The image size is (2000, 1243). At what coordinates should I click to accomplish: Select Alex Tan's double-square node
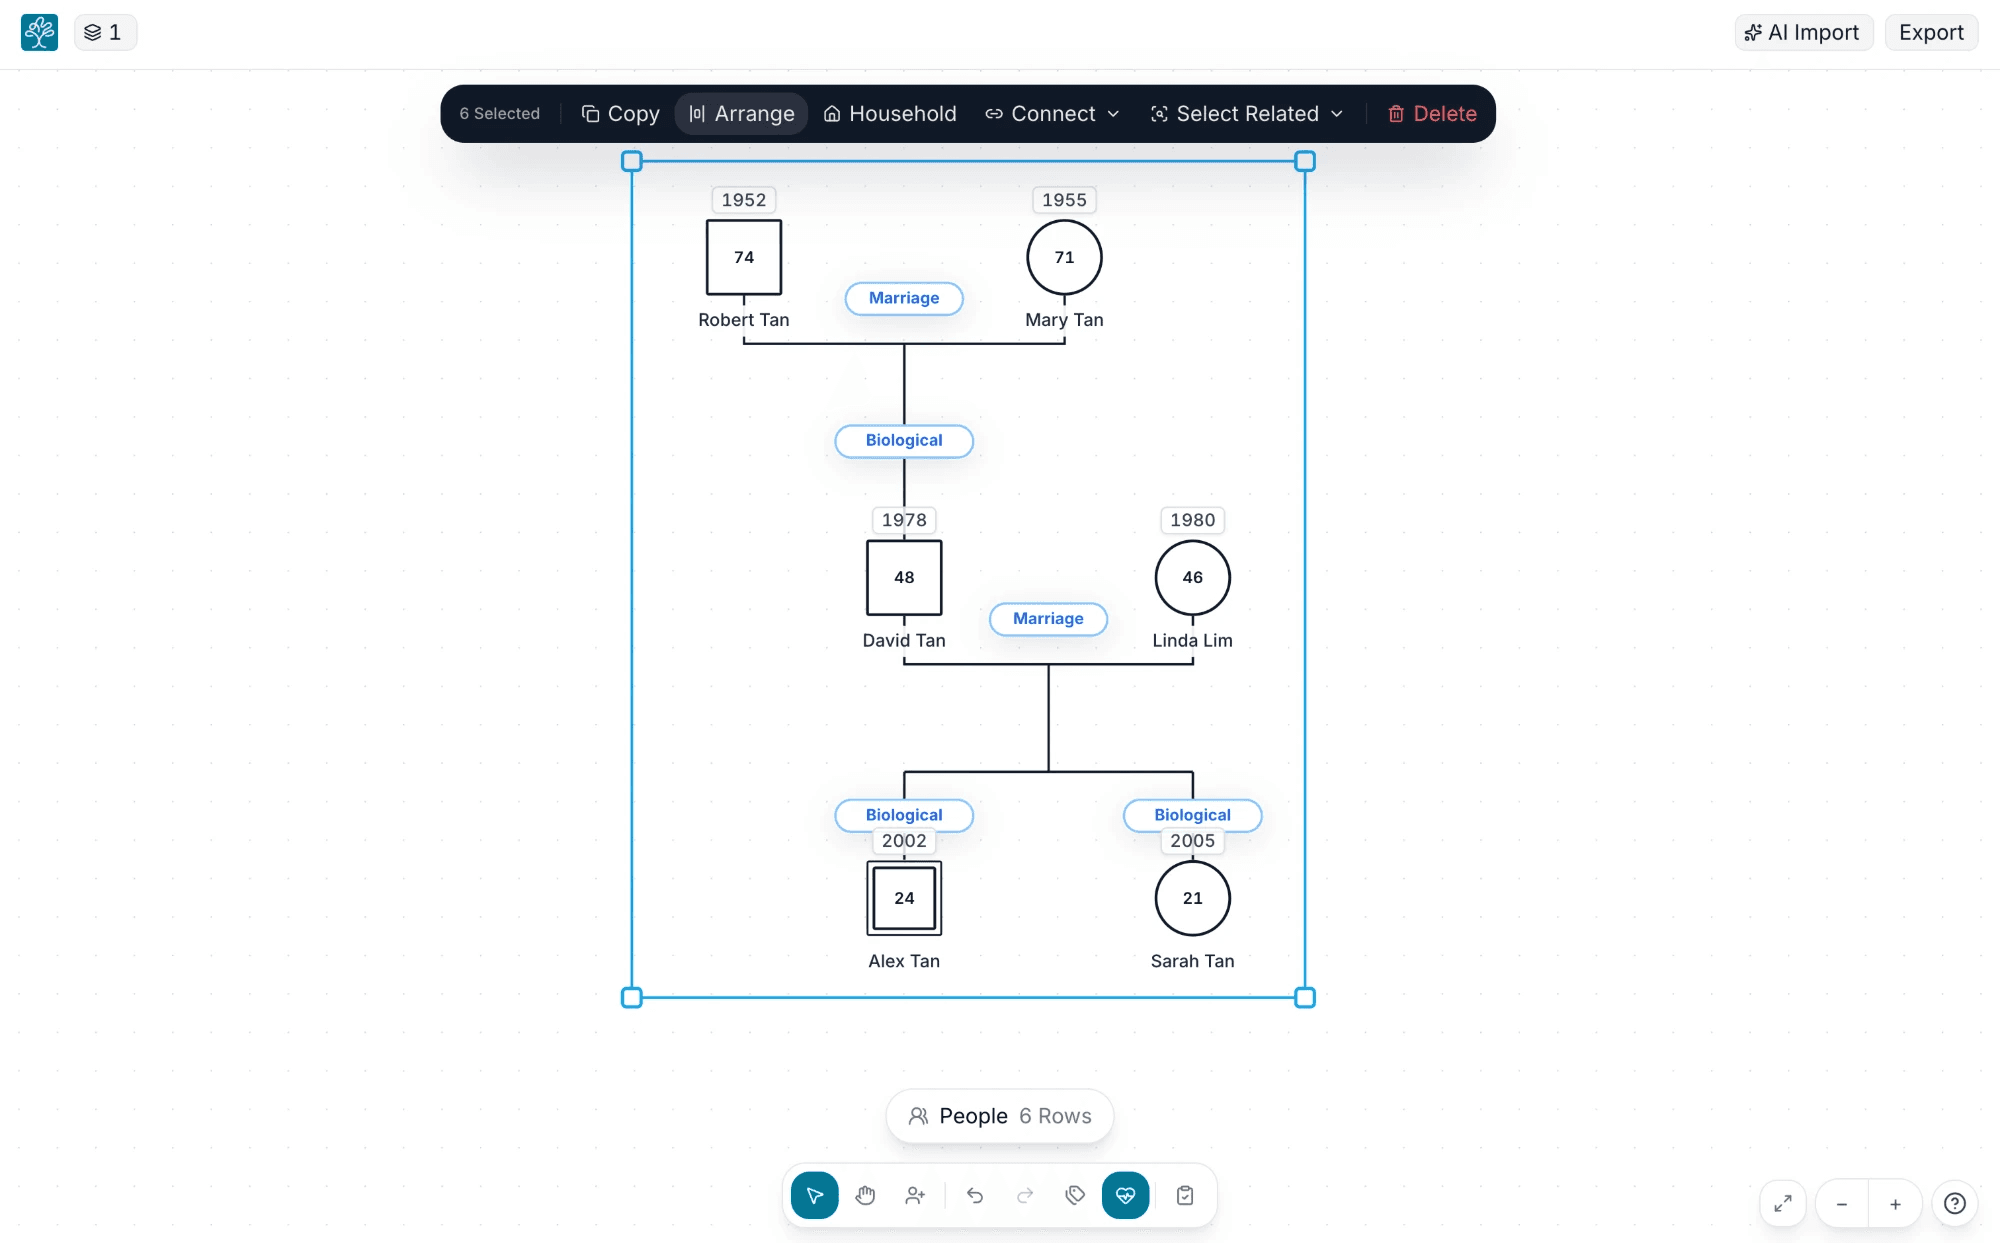coord(904,898)
